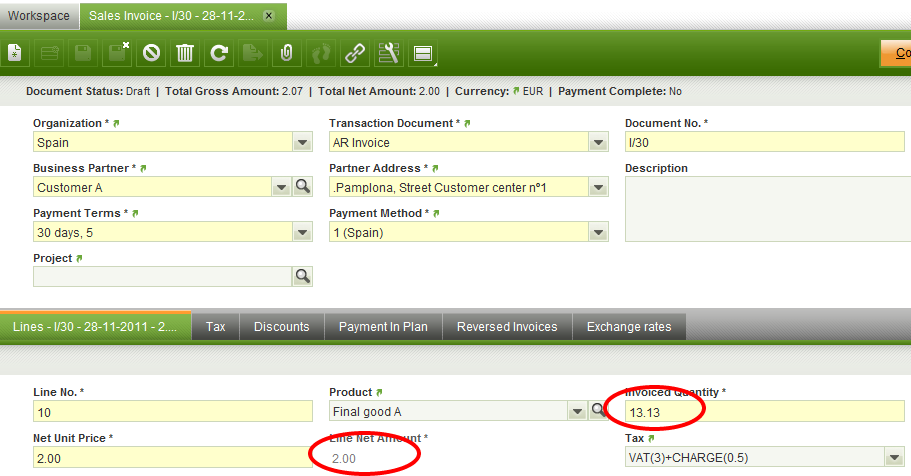The width and height of the screenshot is (911, 476).
Task: Follow the green link arrow beside Payment Terms
Action: 135,213
